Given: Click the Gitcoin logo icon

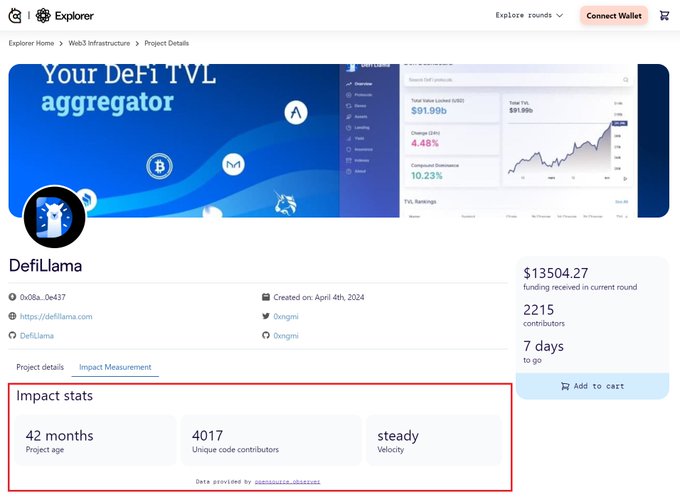Looking at the screenshot, I should click(x=15, y=16).
